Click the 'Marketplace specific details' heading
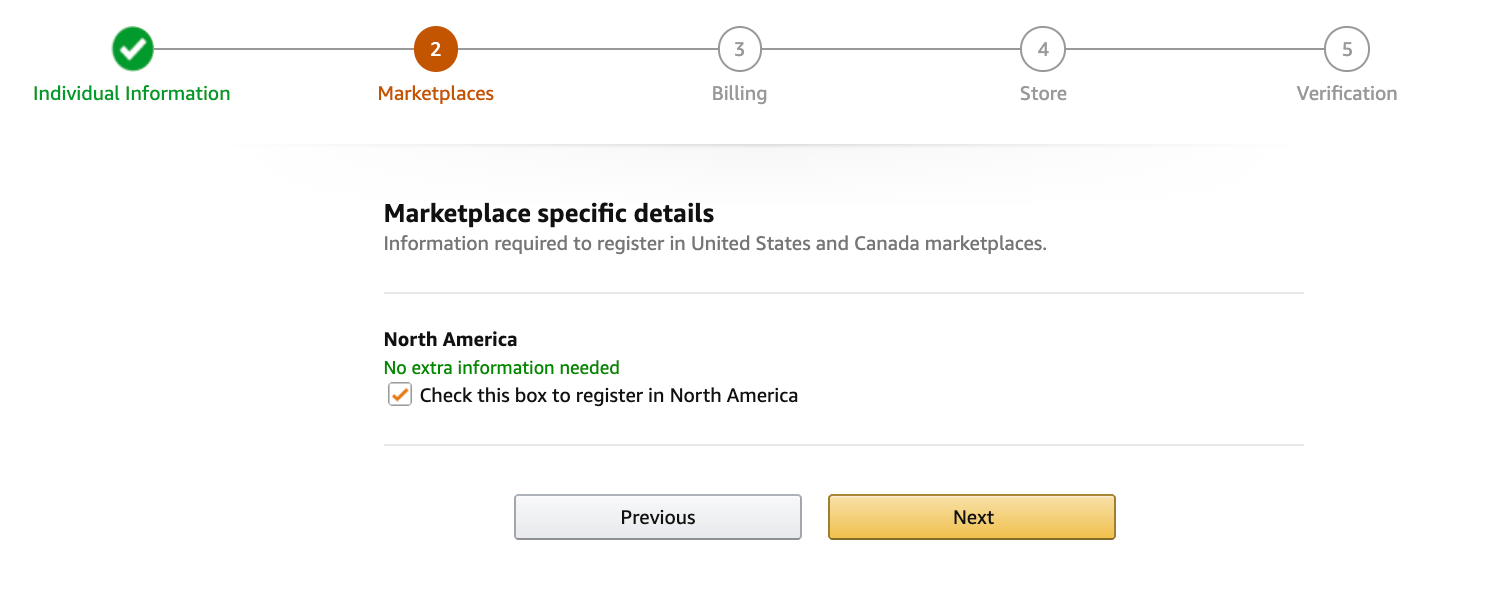 (x=548, y=213)
